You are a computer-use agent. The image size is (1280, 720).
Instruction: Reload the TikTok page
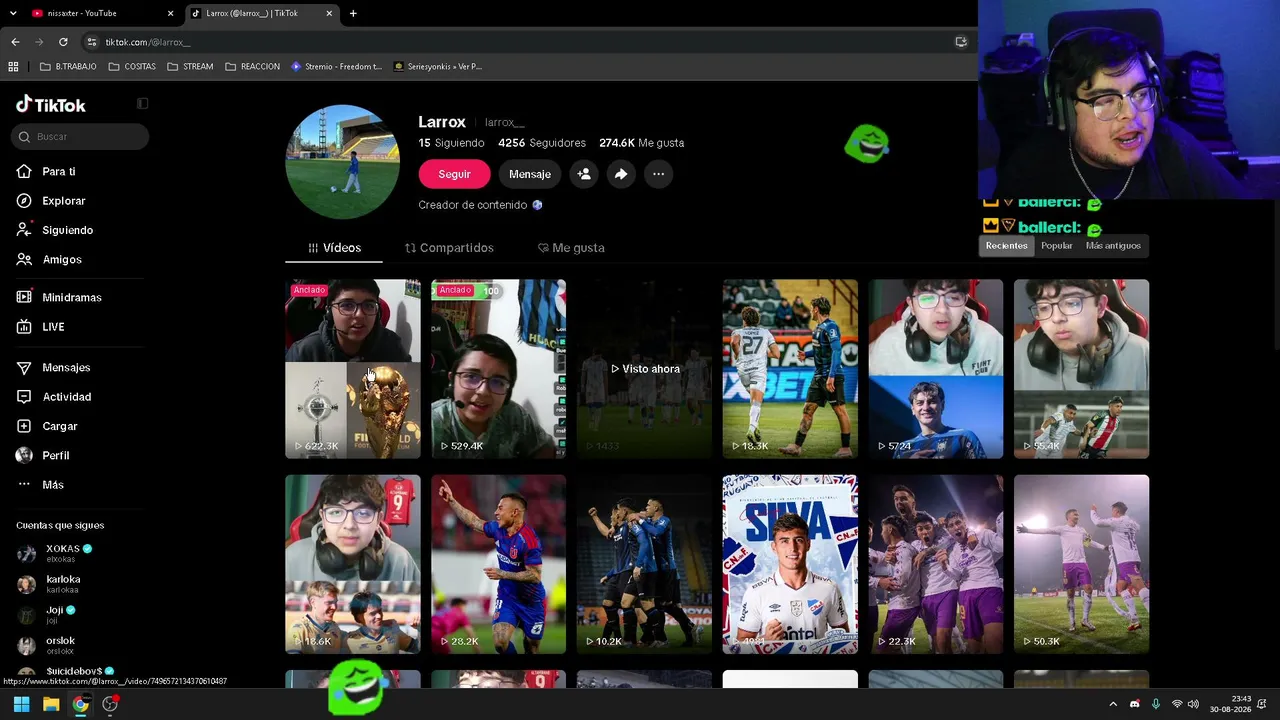[x=63, y=42]
